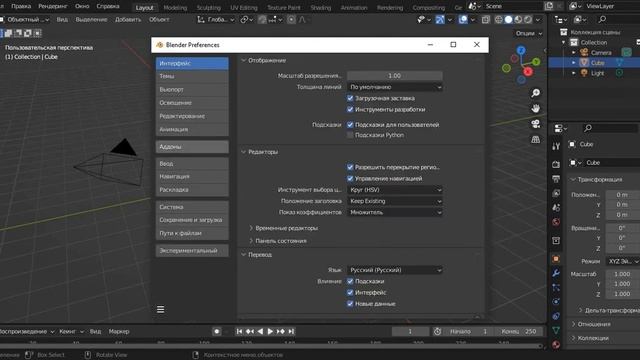
Task: Switch to orthographic grid view icon
Action: click(536, 140)
